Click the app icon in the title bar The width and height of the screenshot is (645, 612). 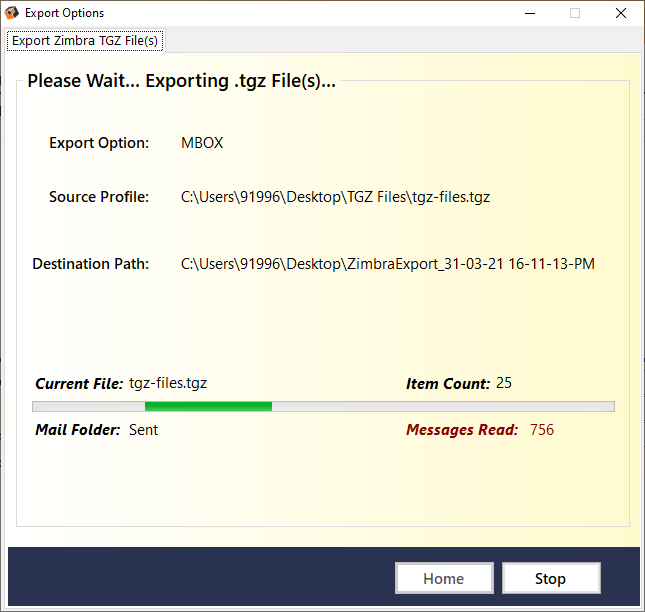click(x=12, y=13)
